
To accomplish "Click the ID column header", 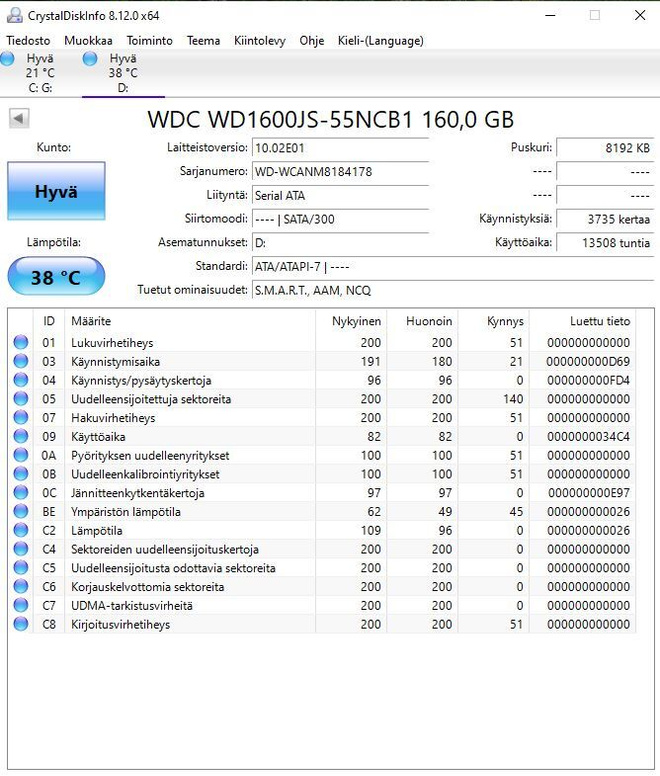I will click(x=48, y=321).
